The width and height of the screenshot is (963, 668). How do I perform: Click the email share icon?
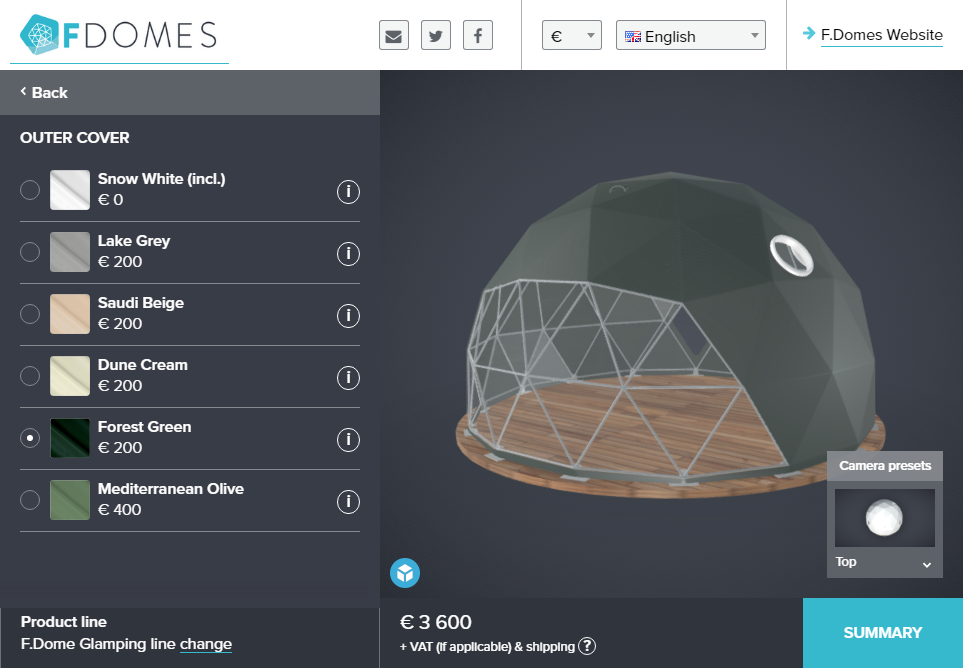394,35
